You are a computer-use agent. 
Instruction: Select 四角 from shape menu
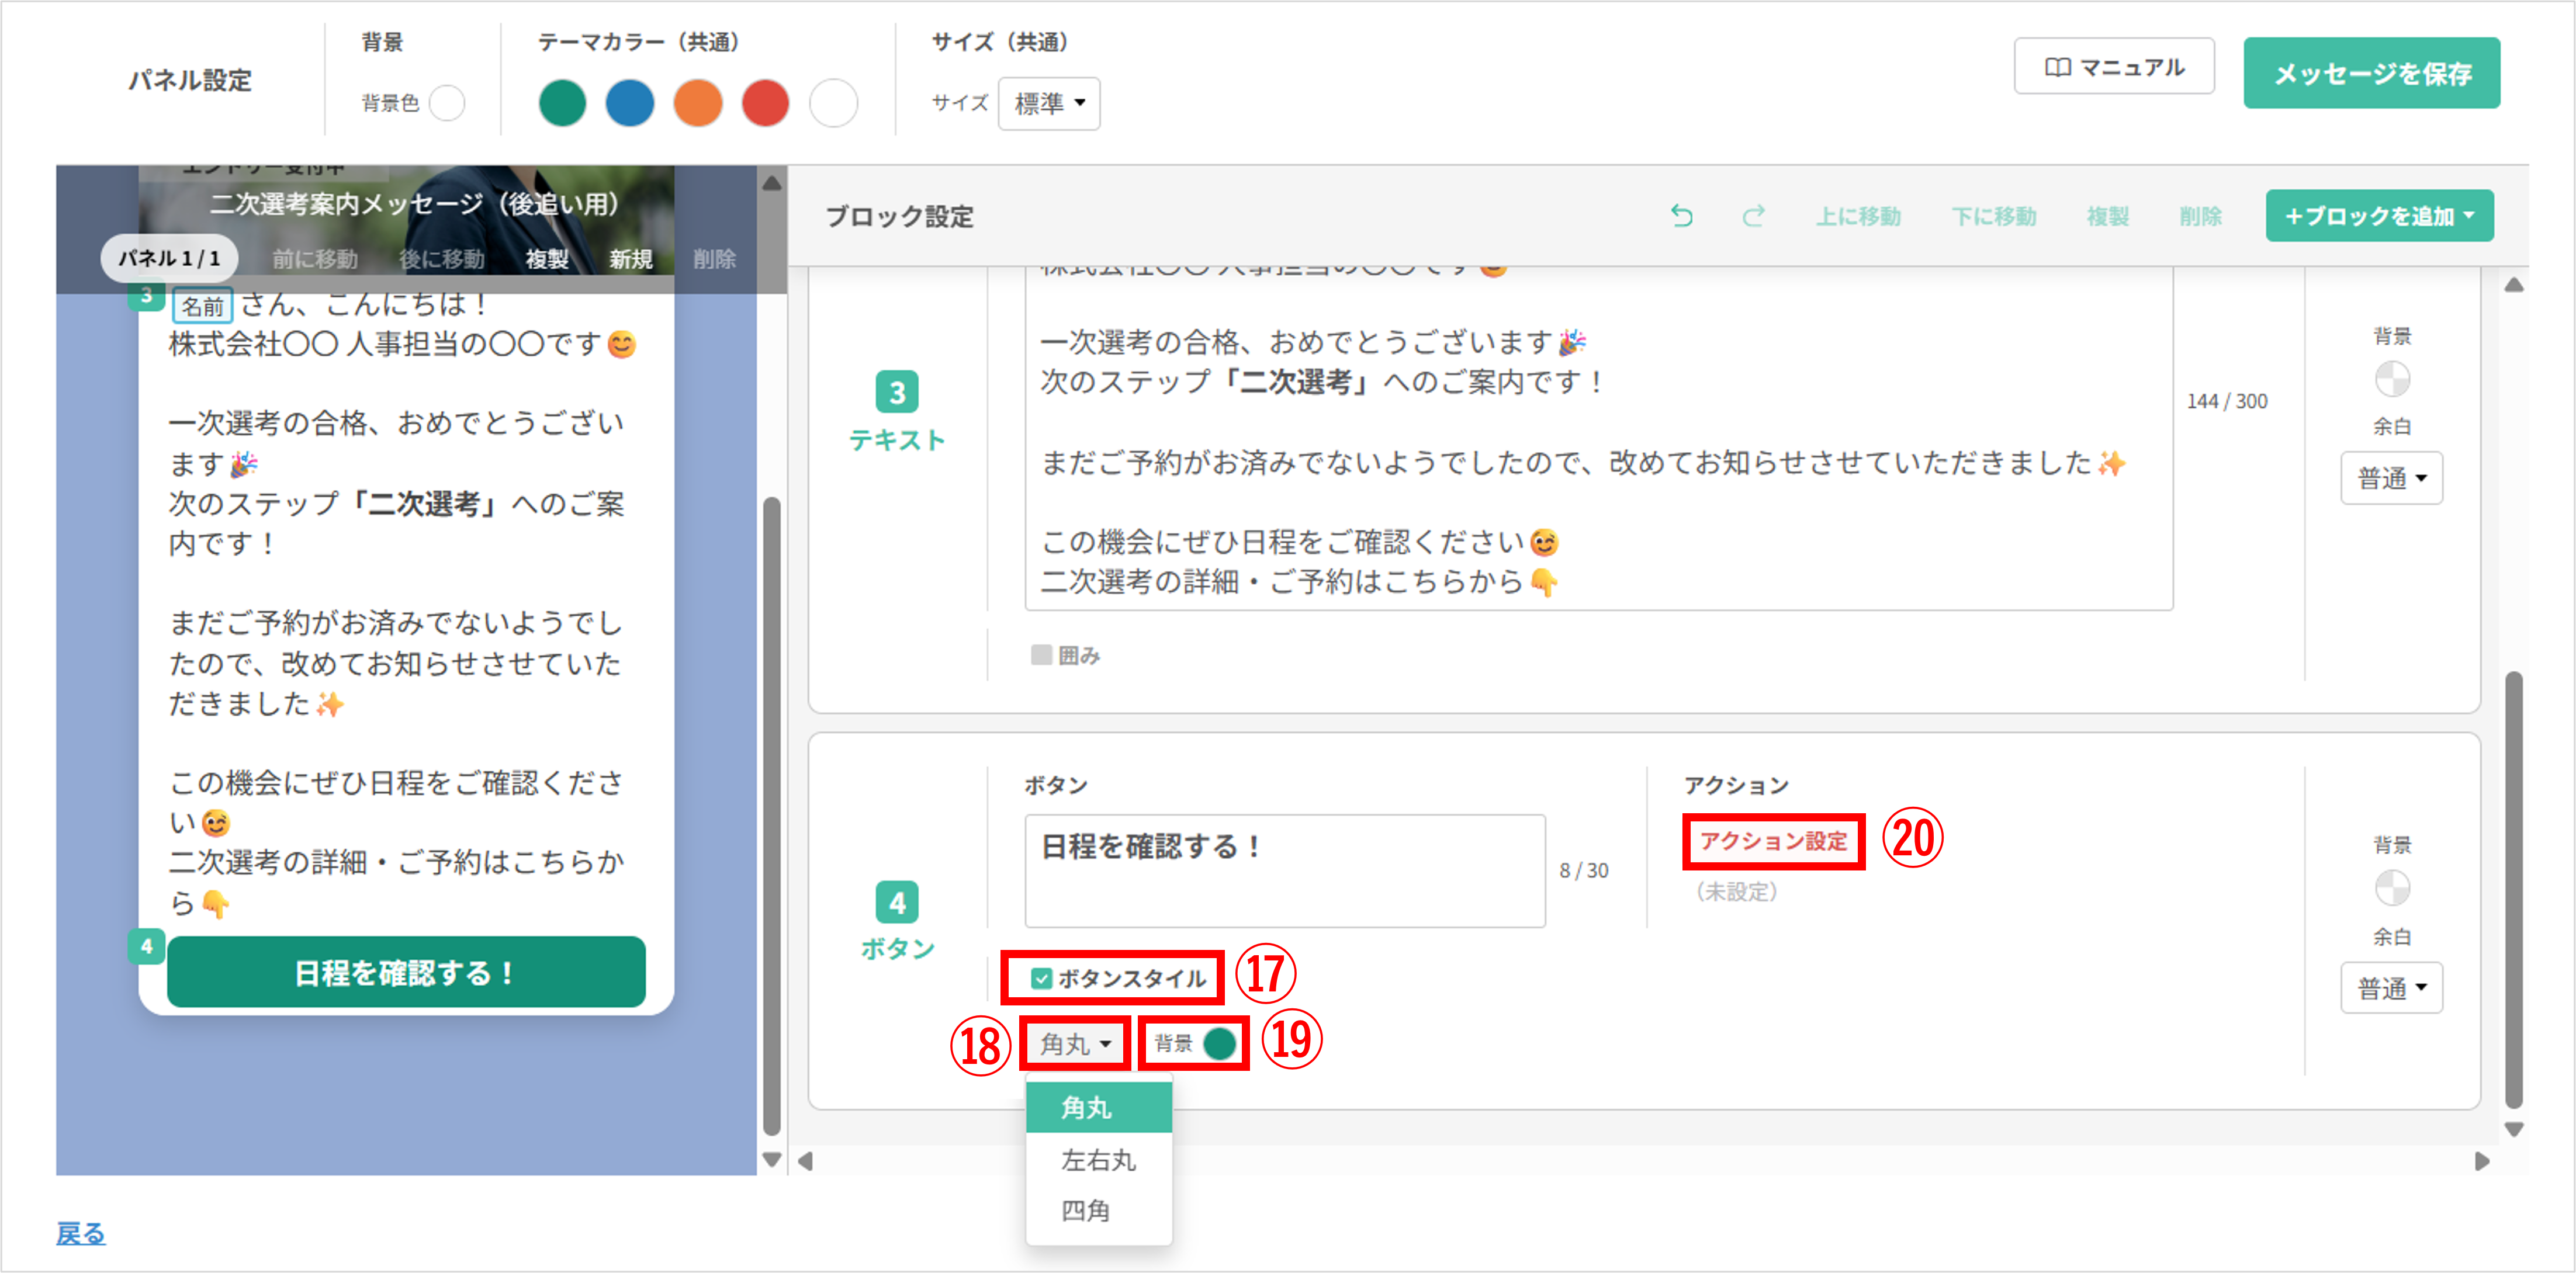[1086, 1211]
